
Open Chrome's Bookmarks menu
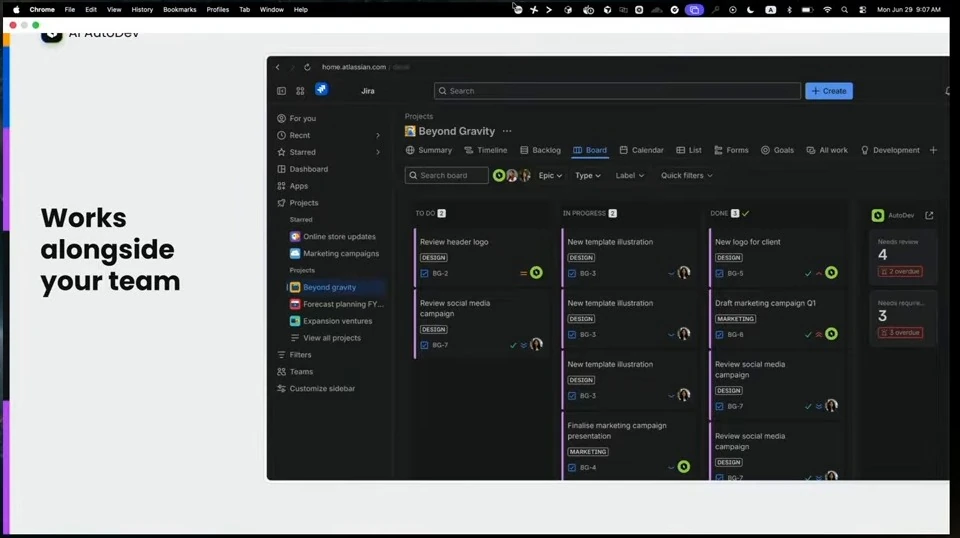click(x=179, y=10)
